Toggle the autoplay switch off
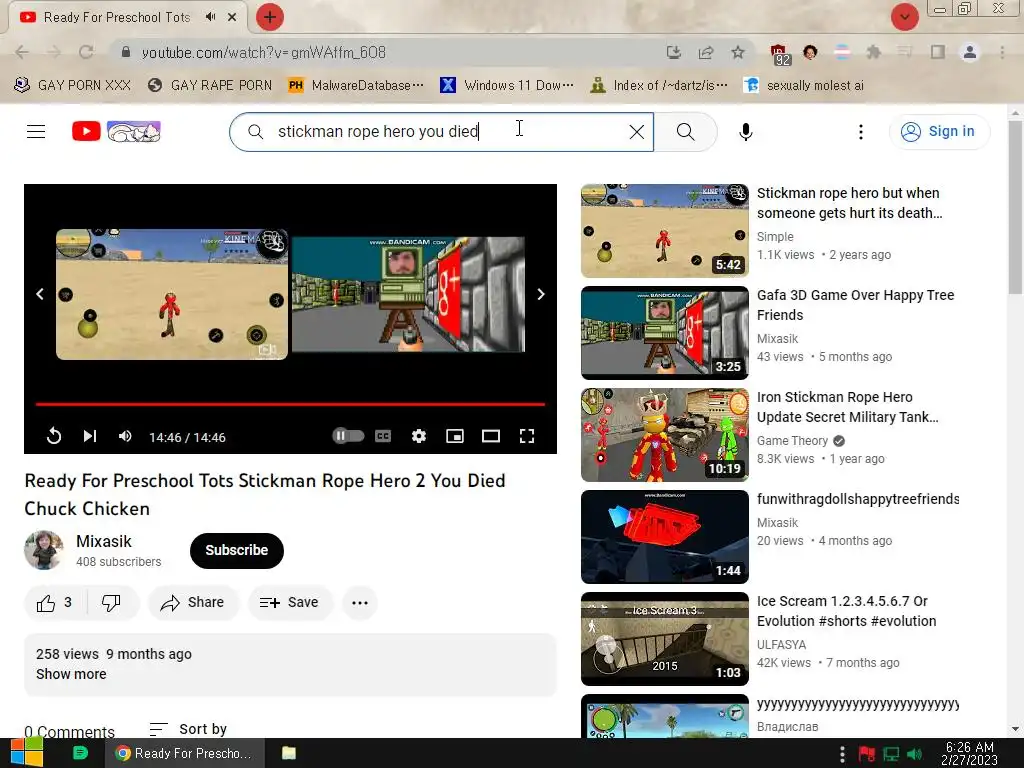 click(x=348, y=436)
